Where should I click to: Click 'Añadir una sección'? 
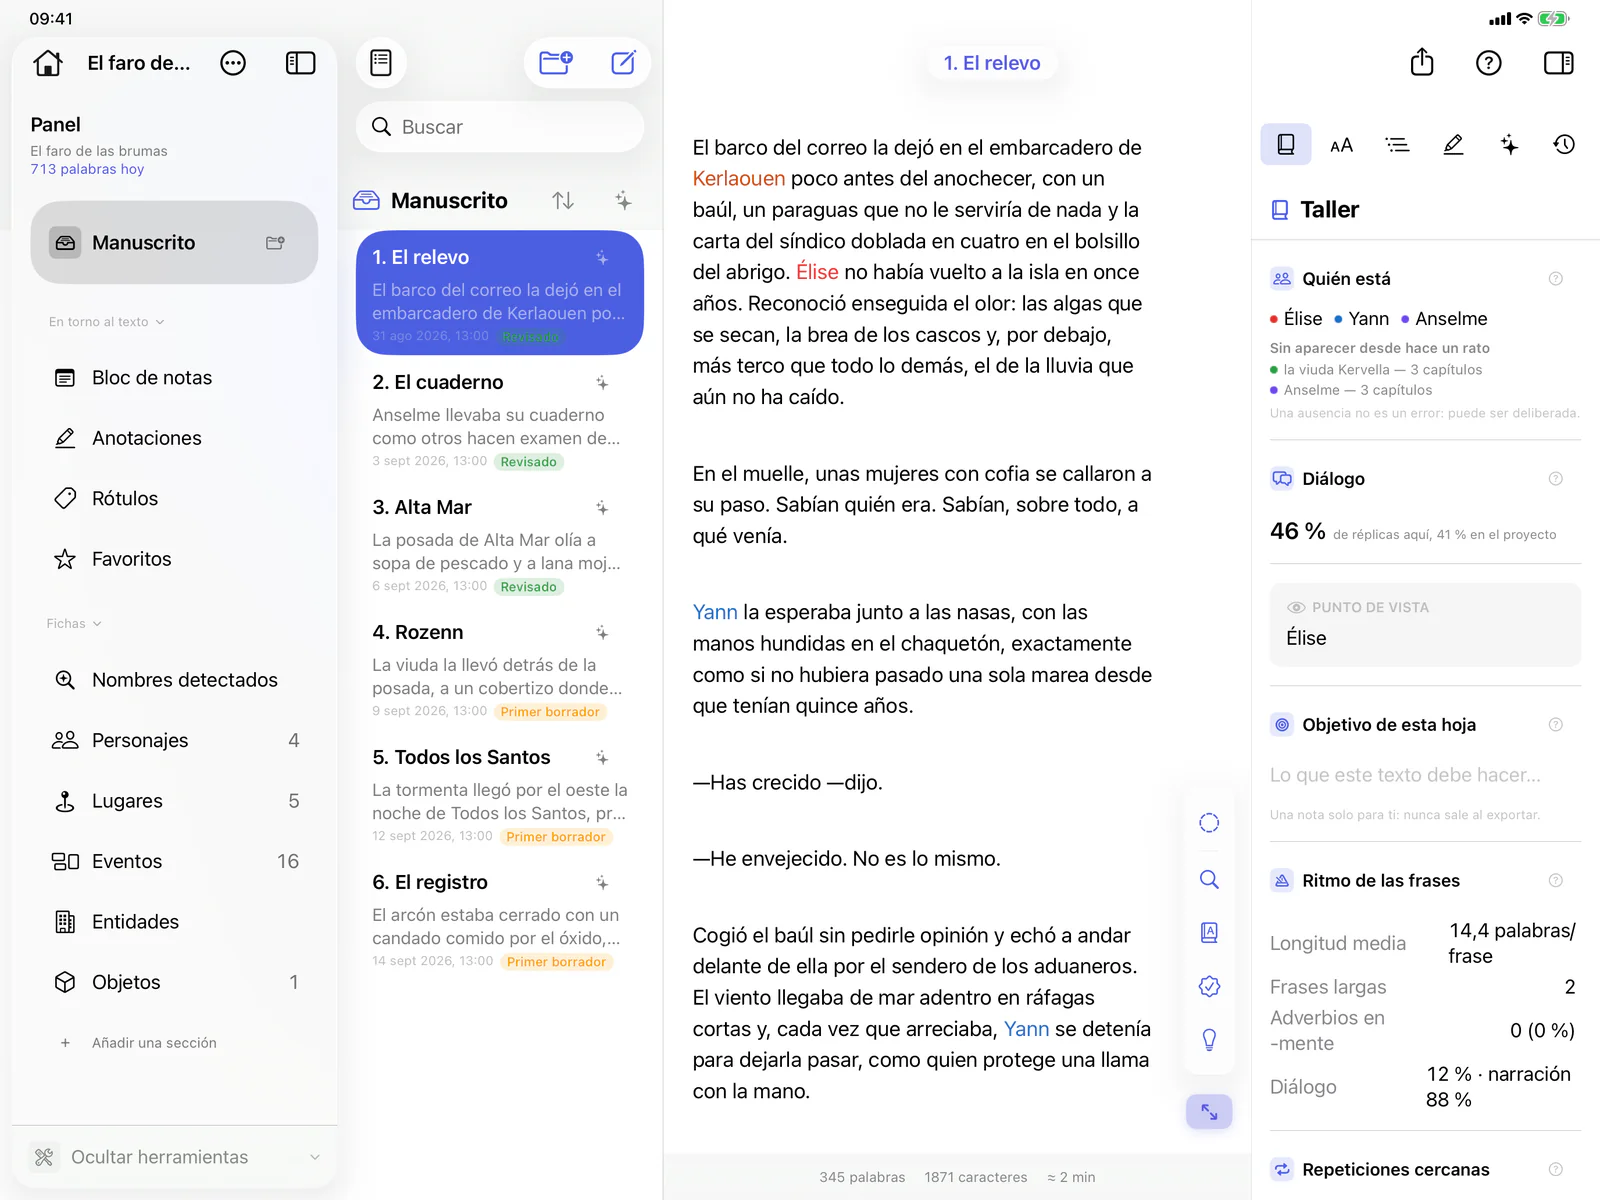click(x=154, y=1043)
